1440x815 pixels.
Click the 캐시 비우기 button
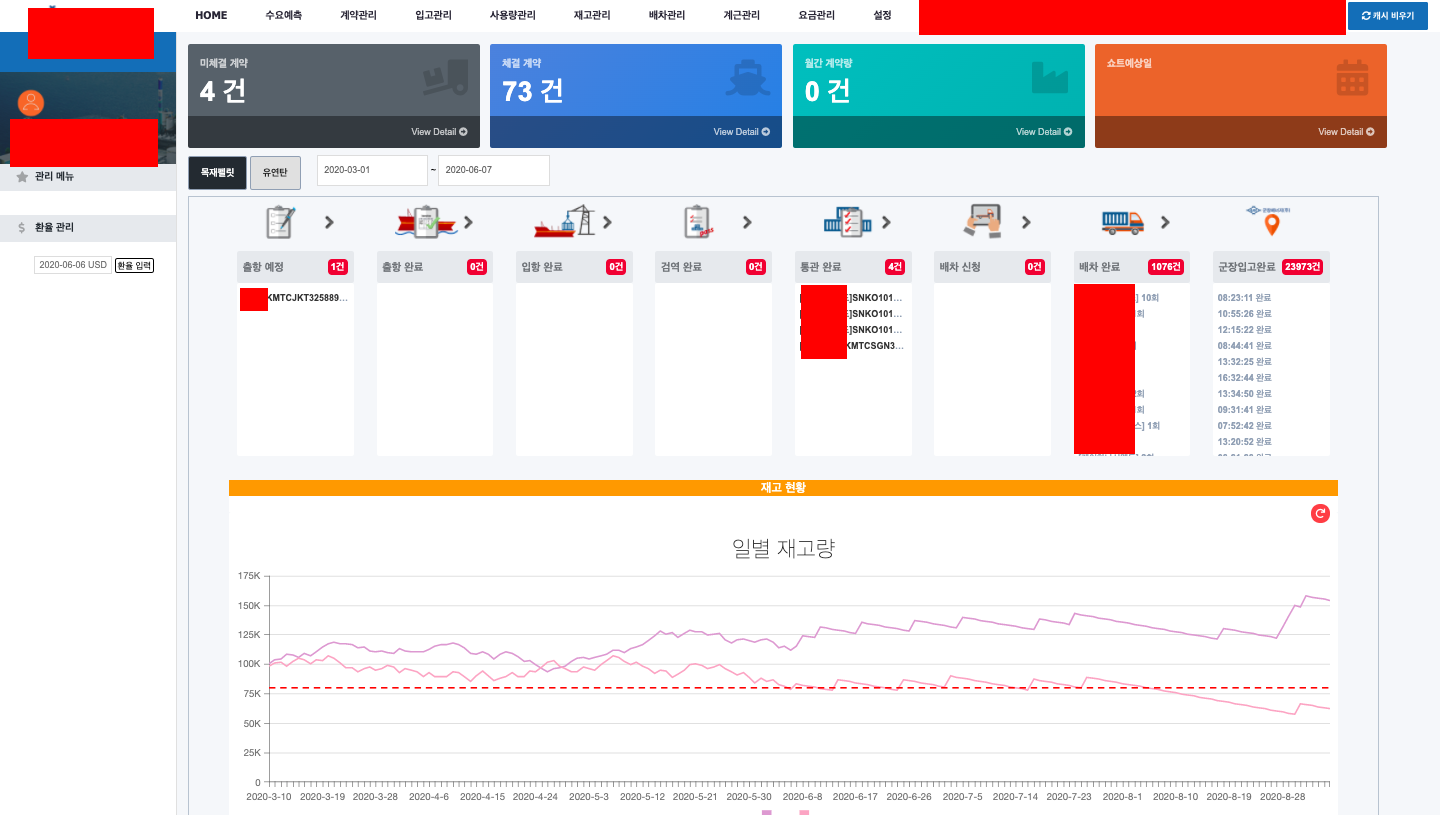[1387, 16]
